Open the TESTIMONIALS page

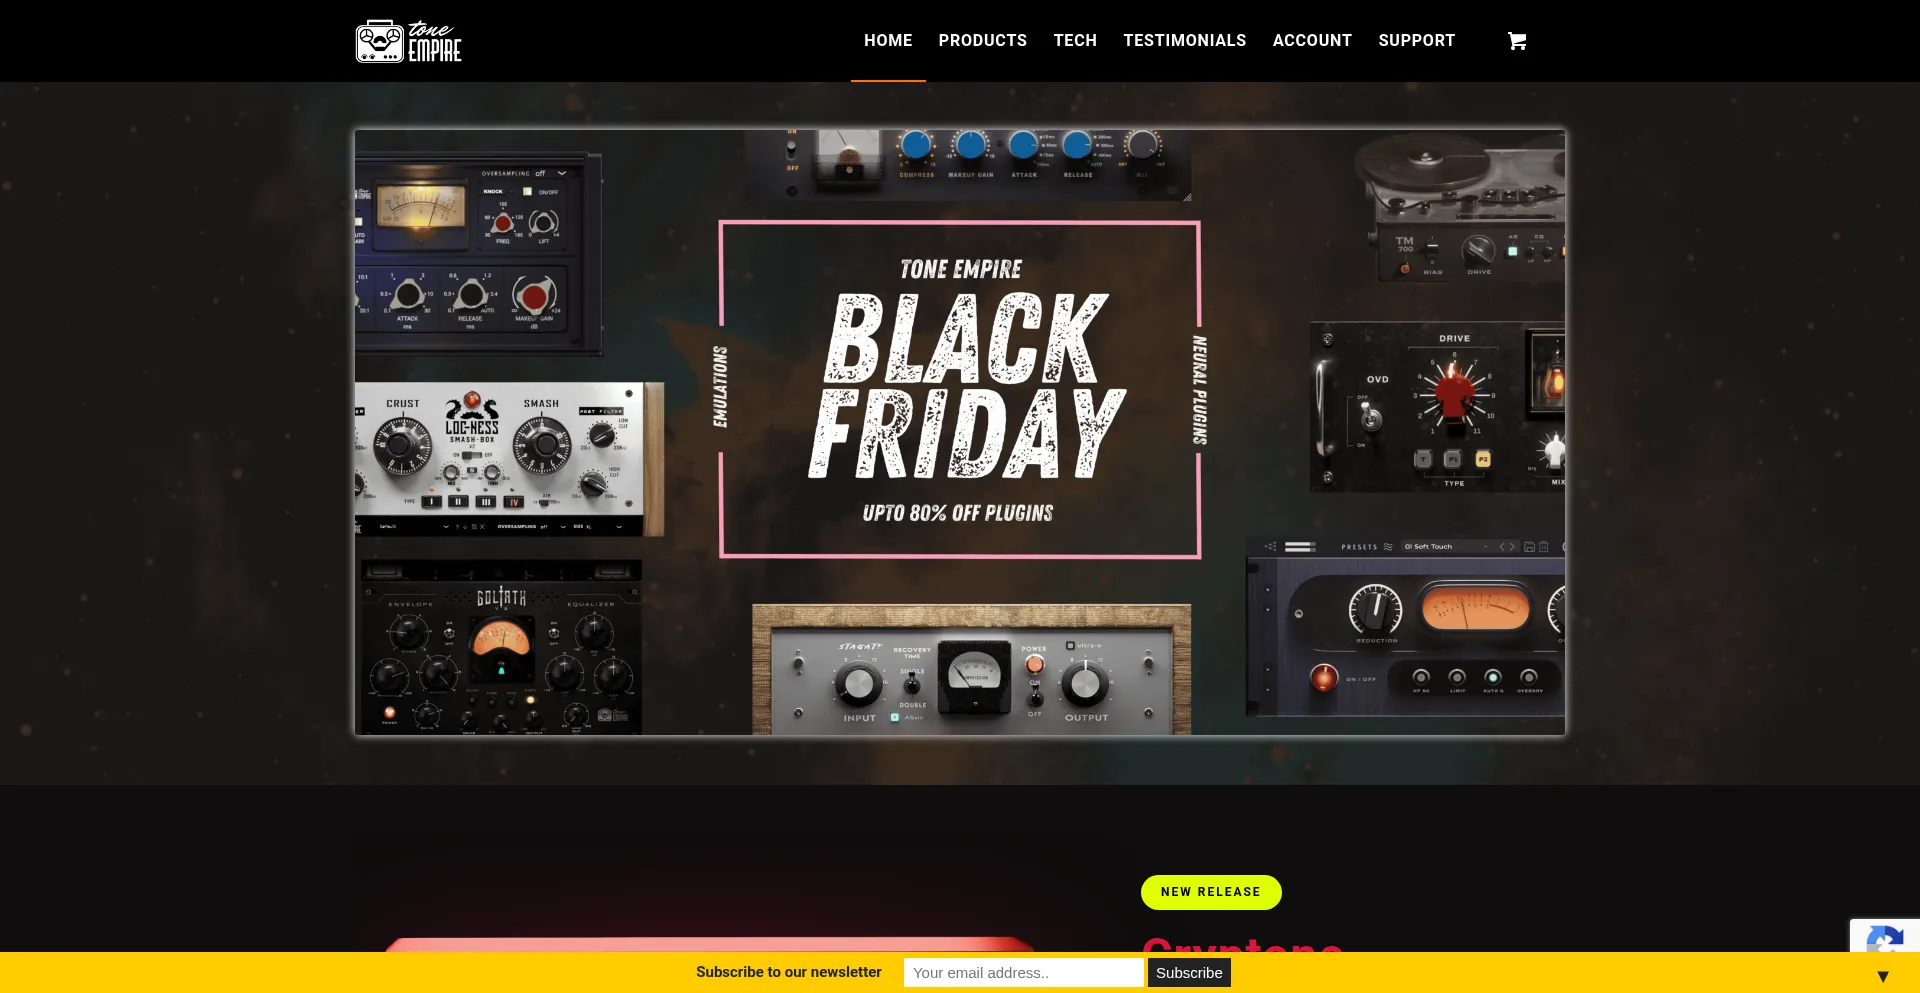click(1184, 41)
